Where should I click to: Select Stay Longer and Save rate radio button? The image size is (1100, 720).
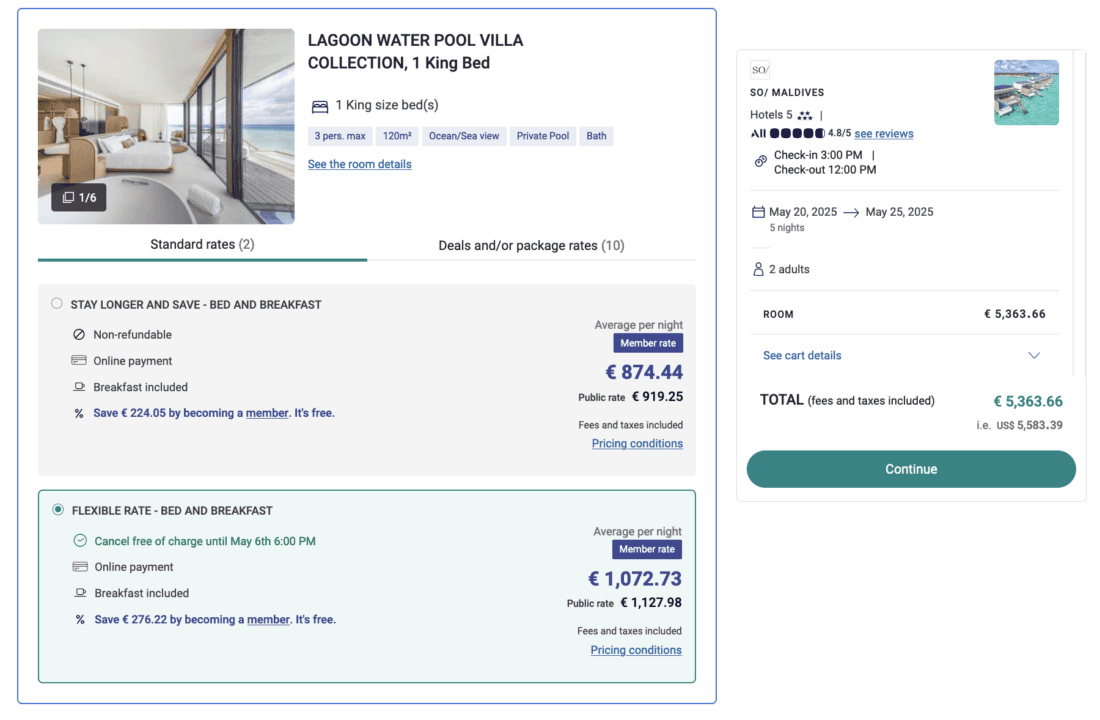tap(57, 303)
